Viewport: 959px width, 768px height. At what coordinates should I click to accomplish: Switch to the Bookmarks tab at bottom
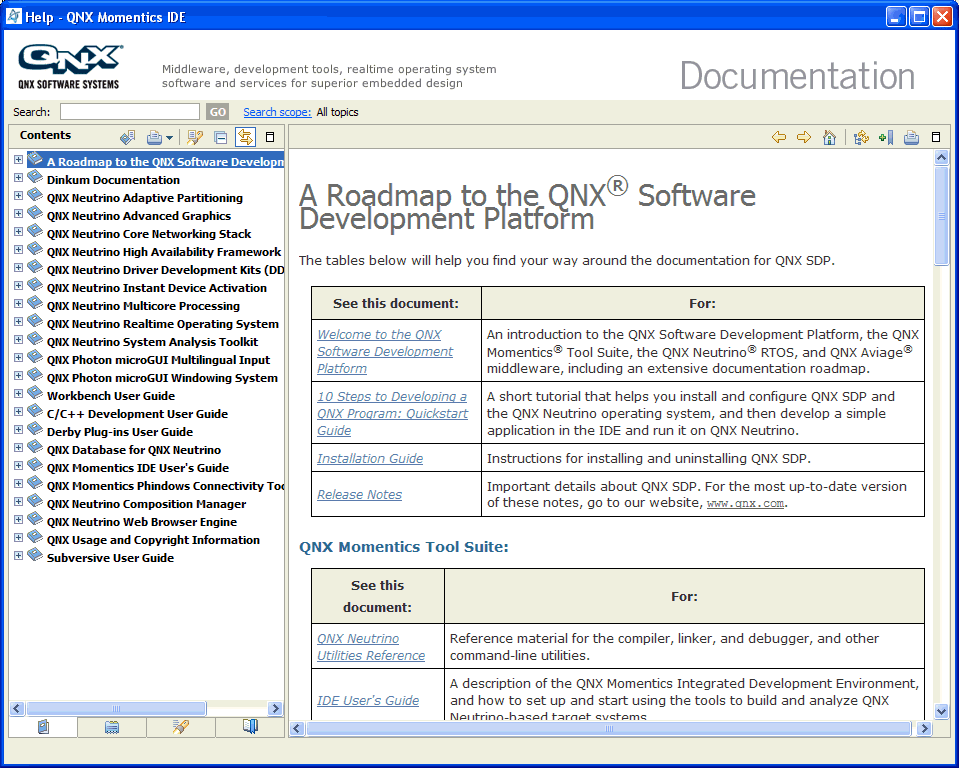coord(250,727)
